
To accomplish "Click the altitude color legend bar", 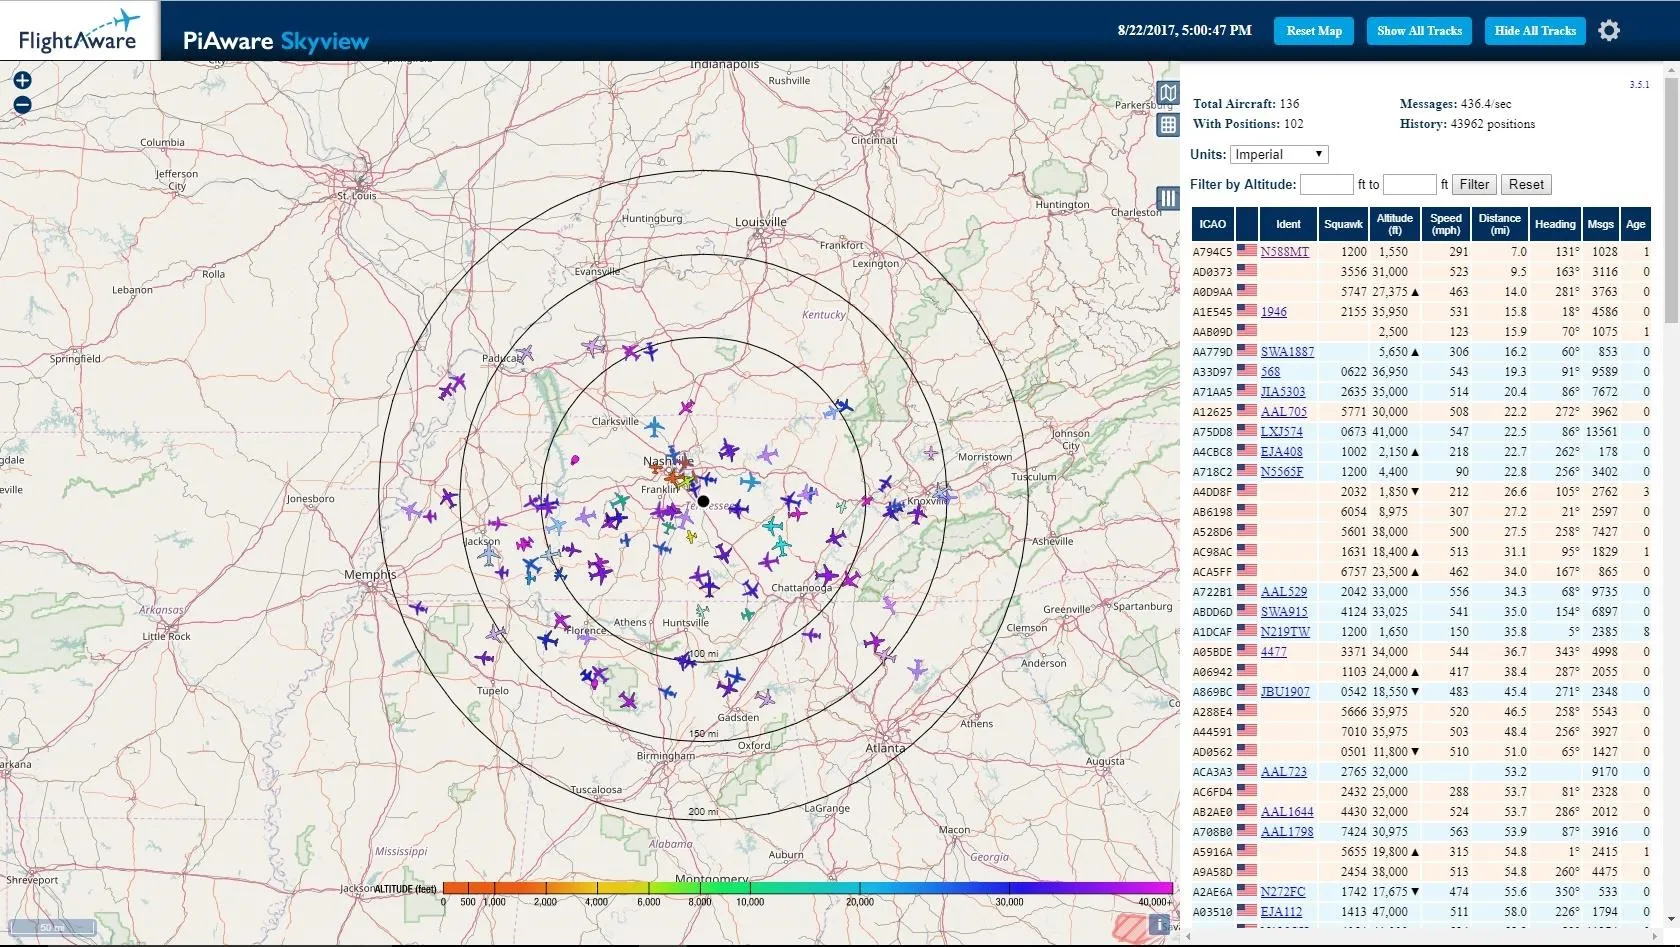I will tap(807, 888).
